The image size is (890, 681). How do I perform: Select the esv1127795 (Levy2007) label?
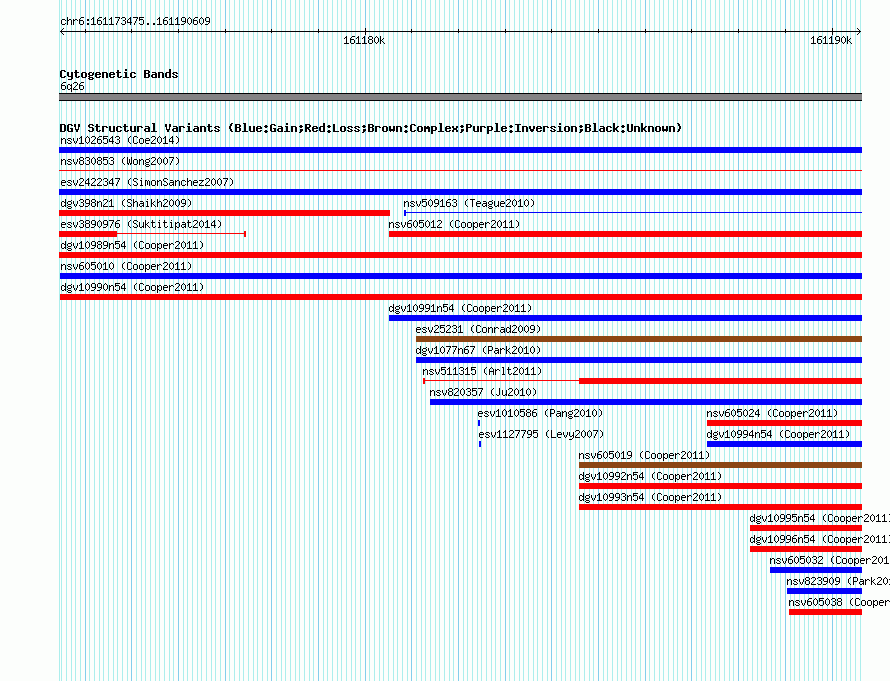pyautogui.click(x=541, y=434)
